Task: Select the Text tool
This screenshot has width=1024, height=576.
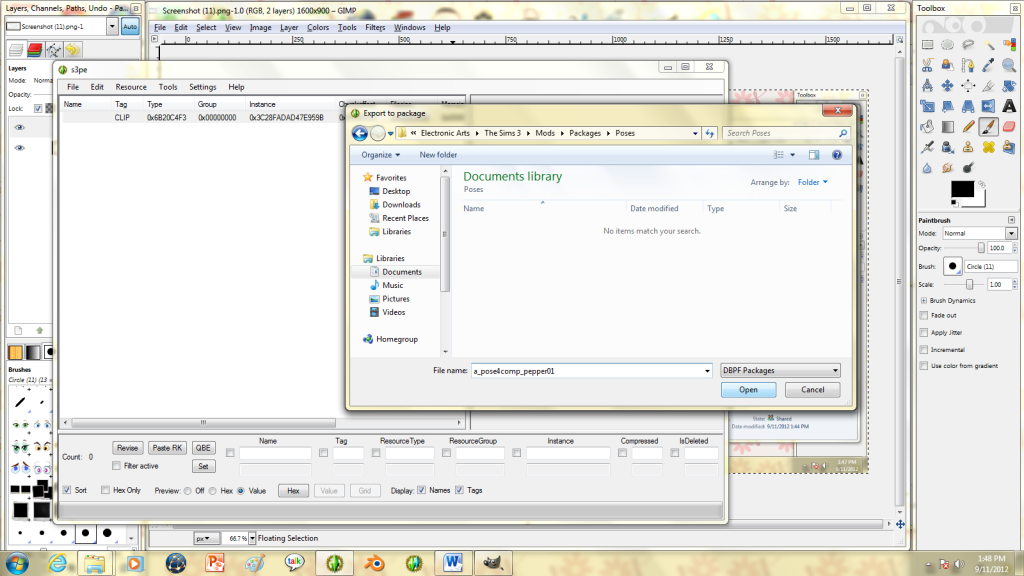Action: pos(1009,106)
